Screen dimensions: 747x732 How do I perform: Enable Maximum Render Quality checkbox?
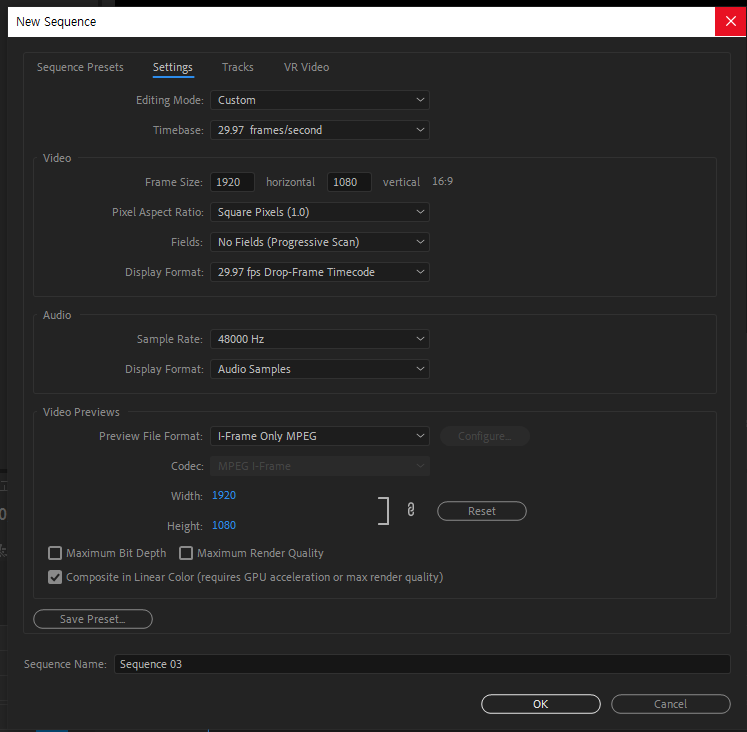186,553
